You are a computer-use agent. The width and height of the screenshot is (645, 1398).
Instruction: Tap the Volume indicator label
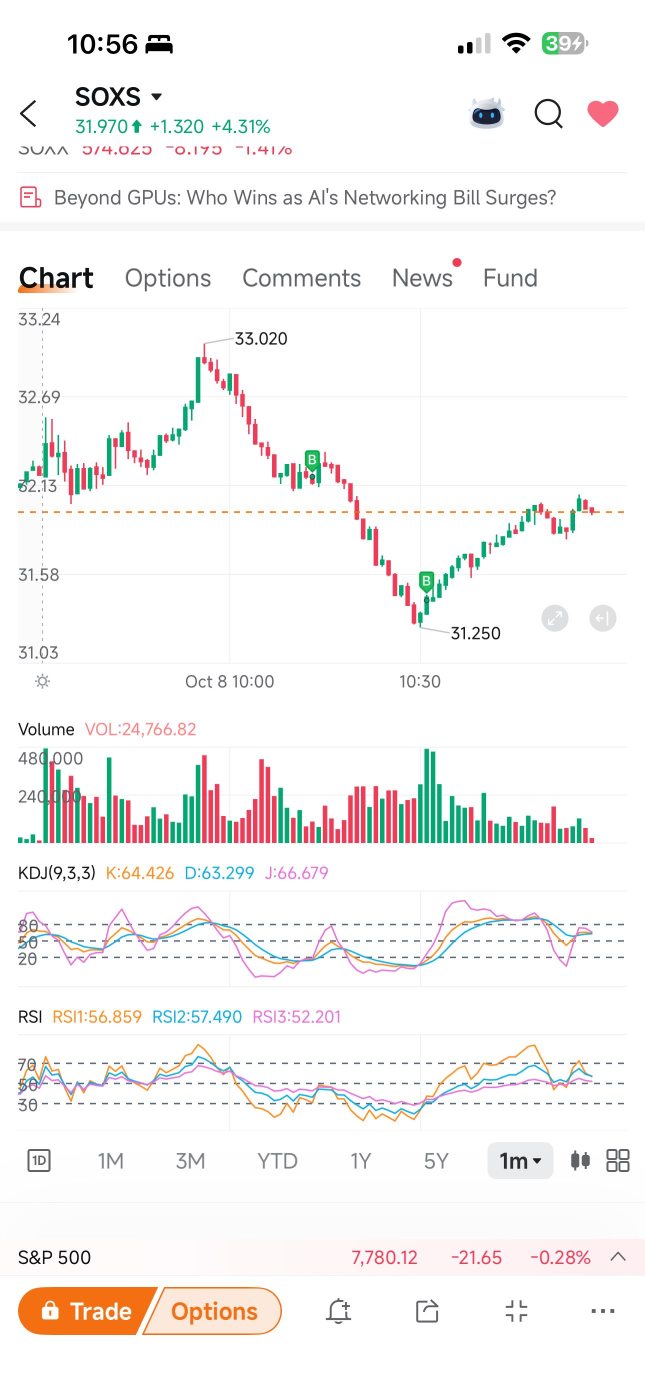tap(46, 729)
